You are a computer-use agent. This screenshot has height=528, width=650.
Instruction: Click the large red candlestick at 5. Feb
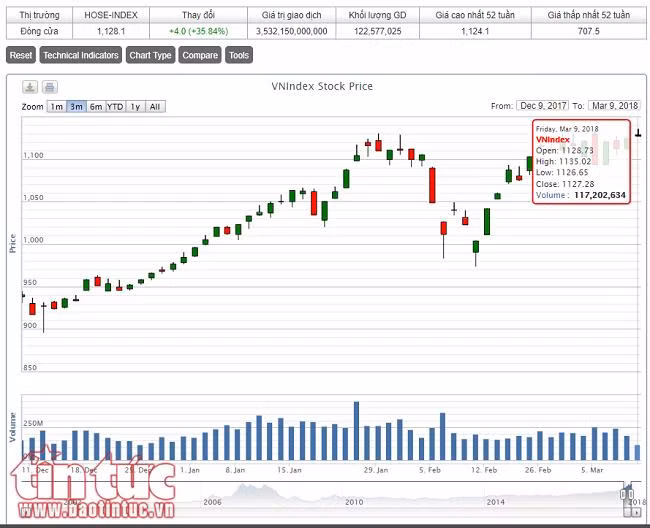[x=432, y=185]
